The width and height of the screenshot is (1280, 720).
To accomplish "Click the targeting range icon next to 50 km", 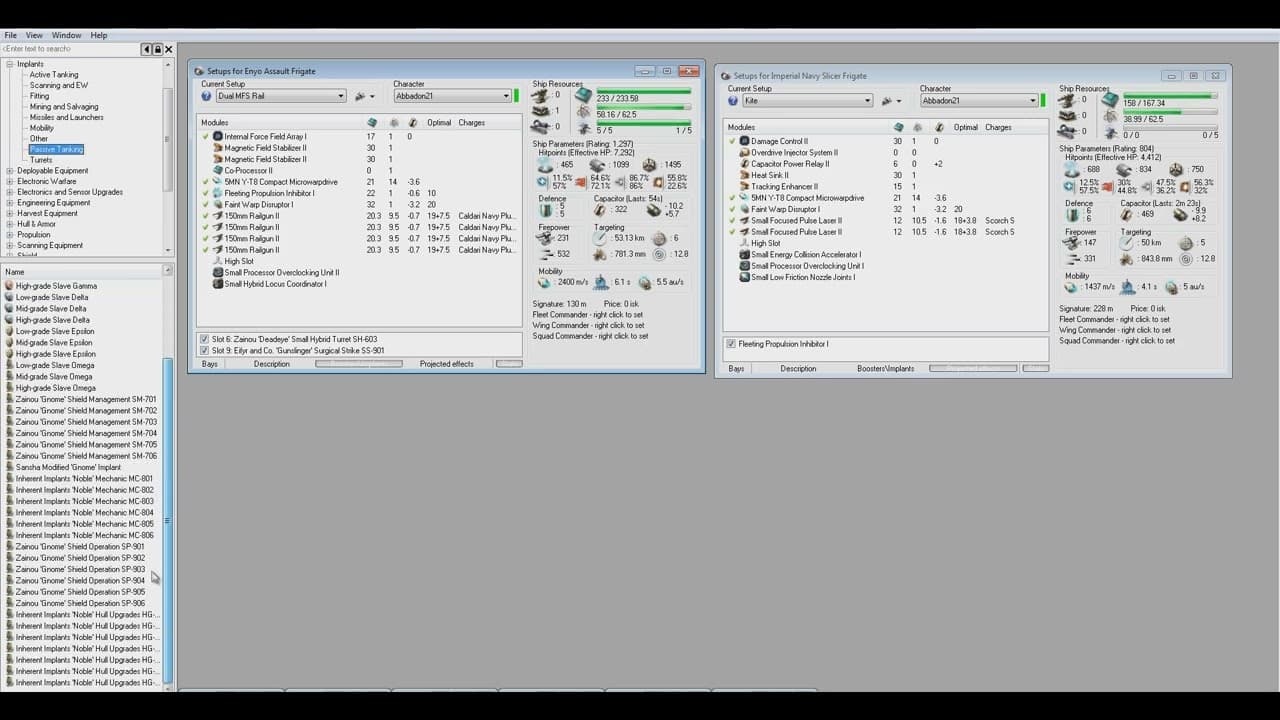I will point(1128,243).
